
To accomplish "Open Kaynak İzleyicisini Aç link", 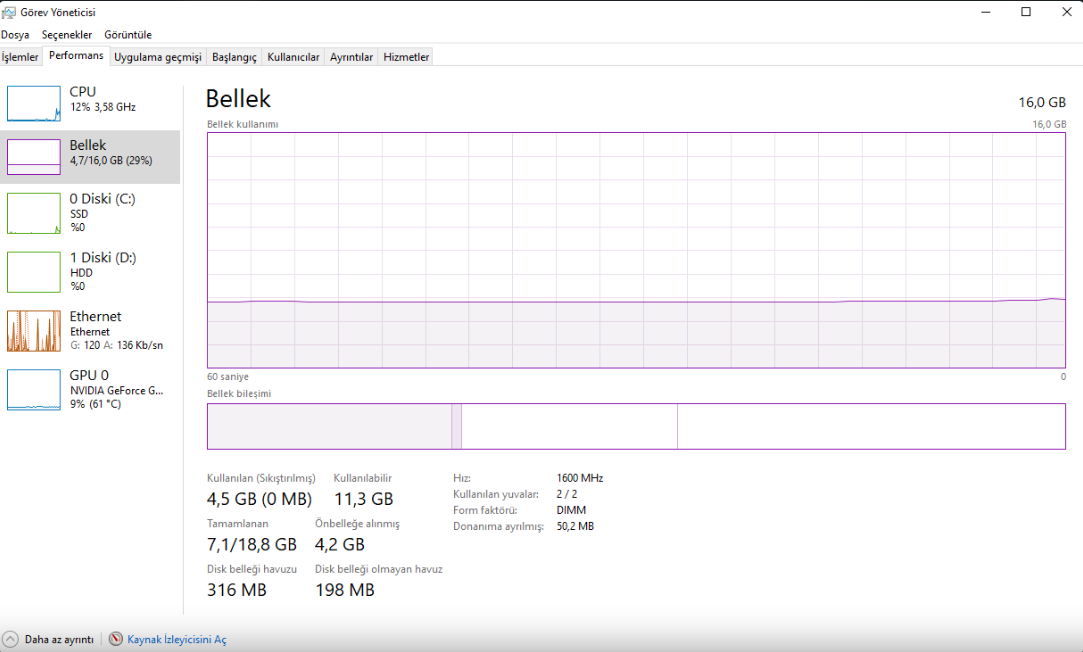I will (177, 640).
